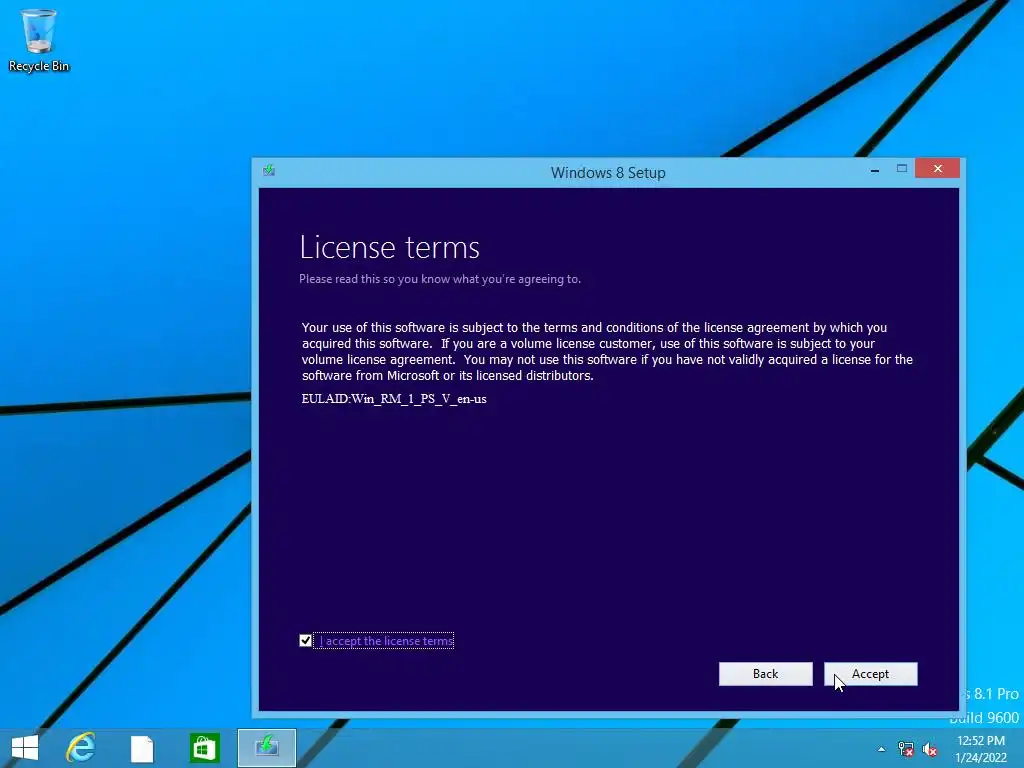Open the Recycle Bin desktop icon
The width and height of the screenshot is (1024, 768).
tap(39, 40)
